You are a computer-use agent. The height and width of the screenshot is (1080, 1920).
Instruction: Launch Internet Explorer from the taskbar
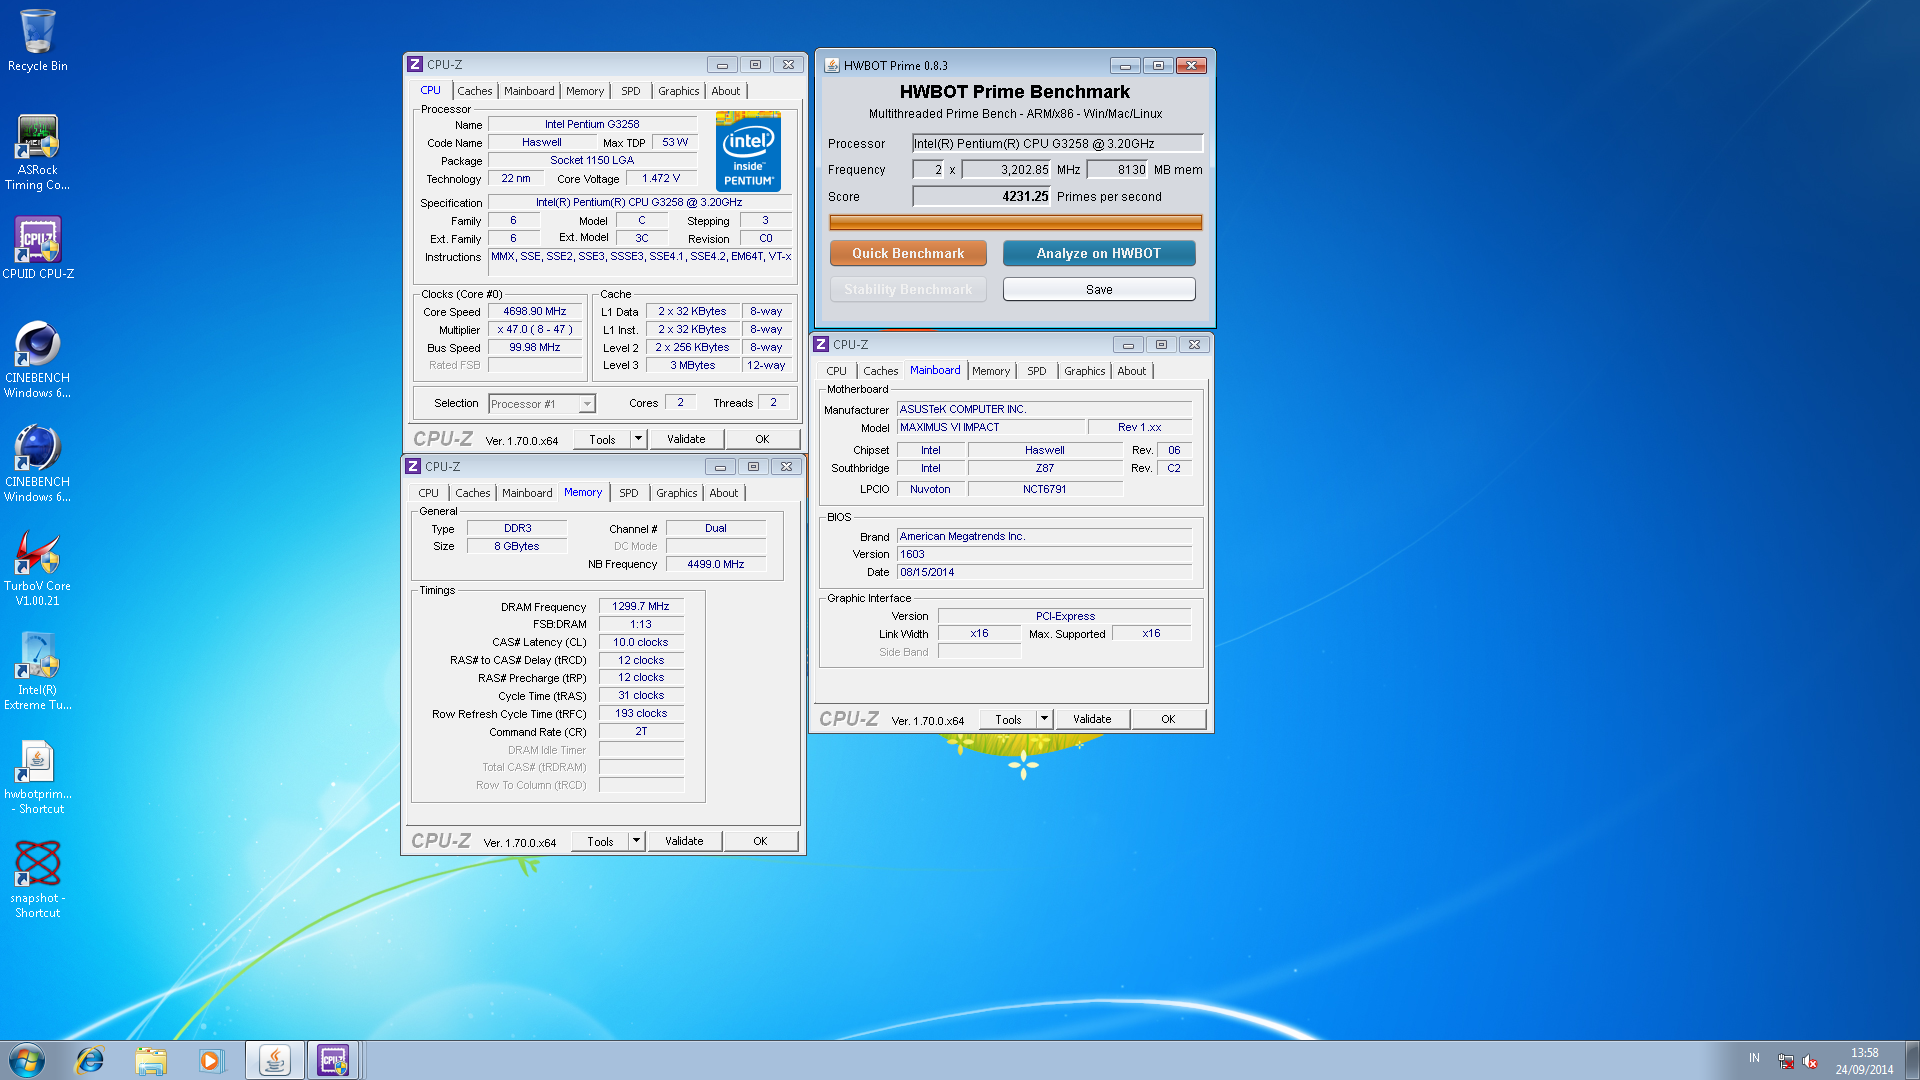(90, 1060)
